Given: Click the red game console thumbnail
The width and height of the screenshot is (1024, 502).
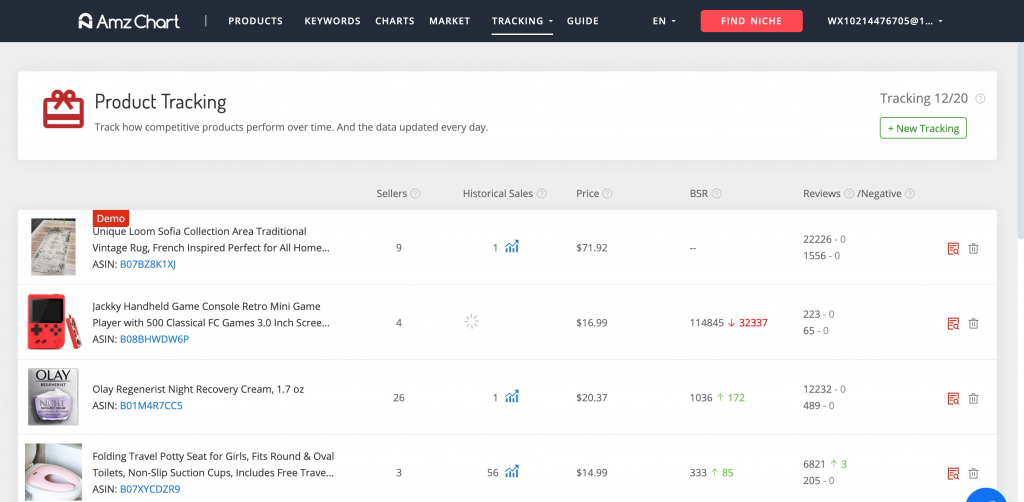Looking at the screenshot, I should (54, 321).
